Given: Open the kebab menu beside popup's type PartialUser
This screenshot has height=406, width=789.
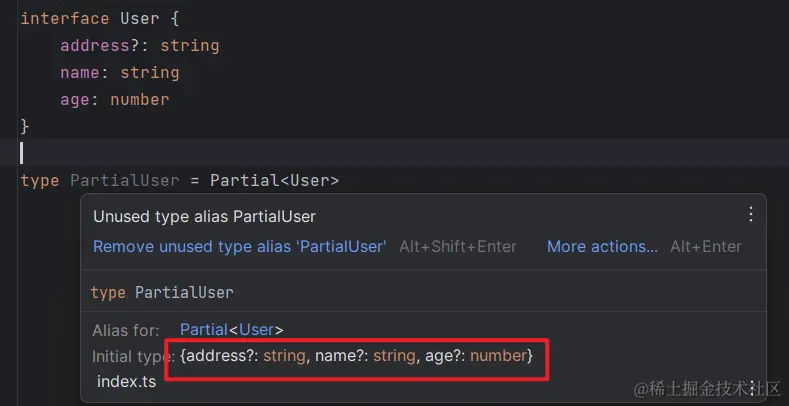Looking at the screenshot, I should pyautogui.click(x=751, y=293).
